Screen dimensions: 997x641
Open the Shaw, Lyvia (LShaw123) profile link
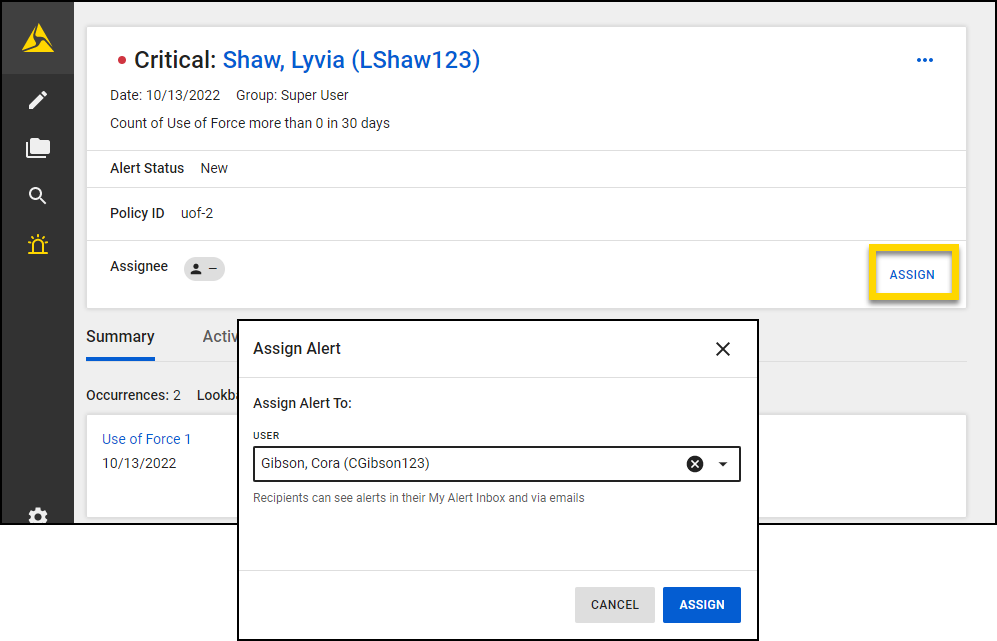click(x=351, y=61)
